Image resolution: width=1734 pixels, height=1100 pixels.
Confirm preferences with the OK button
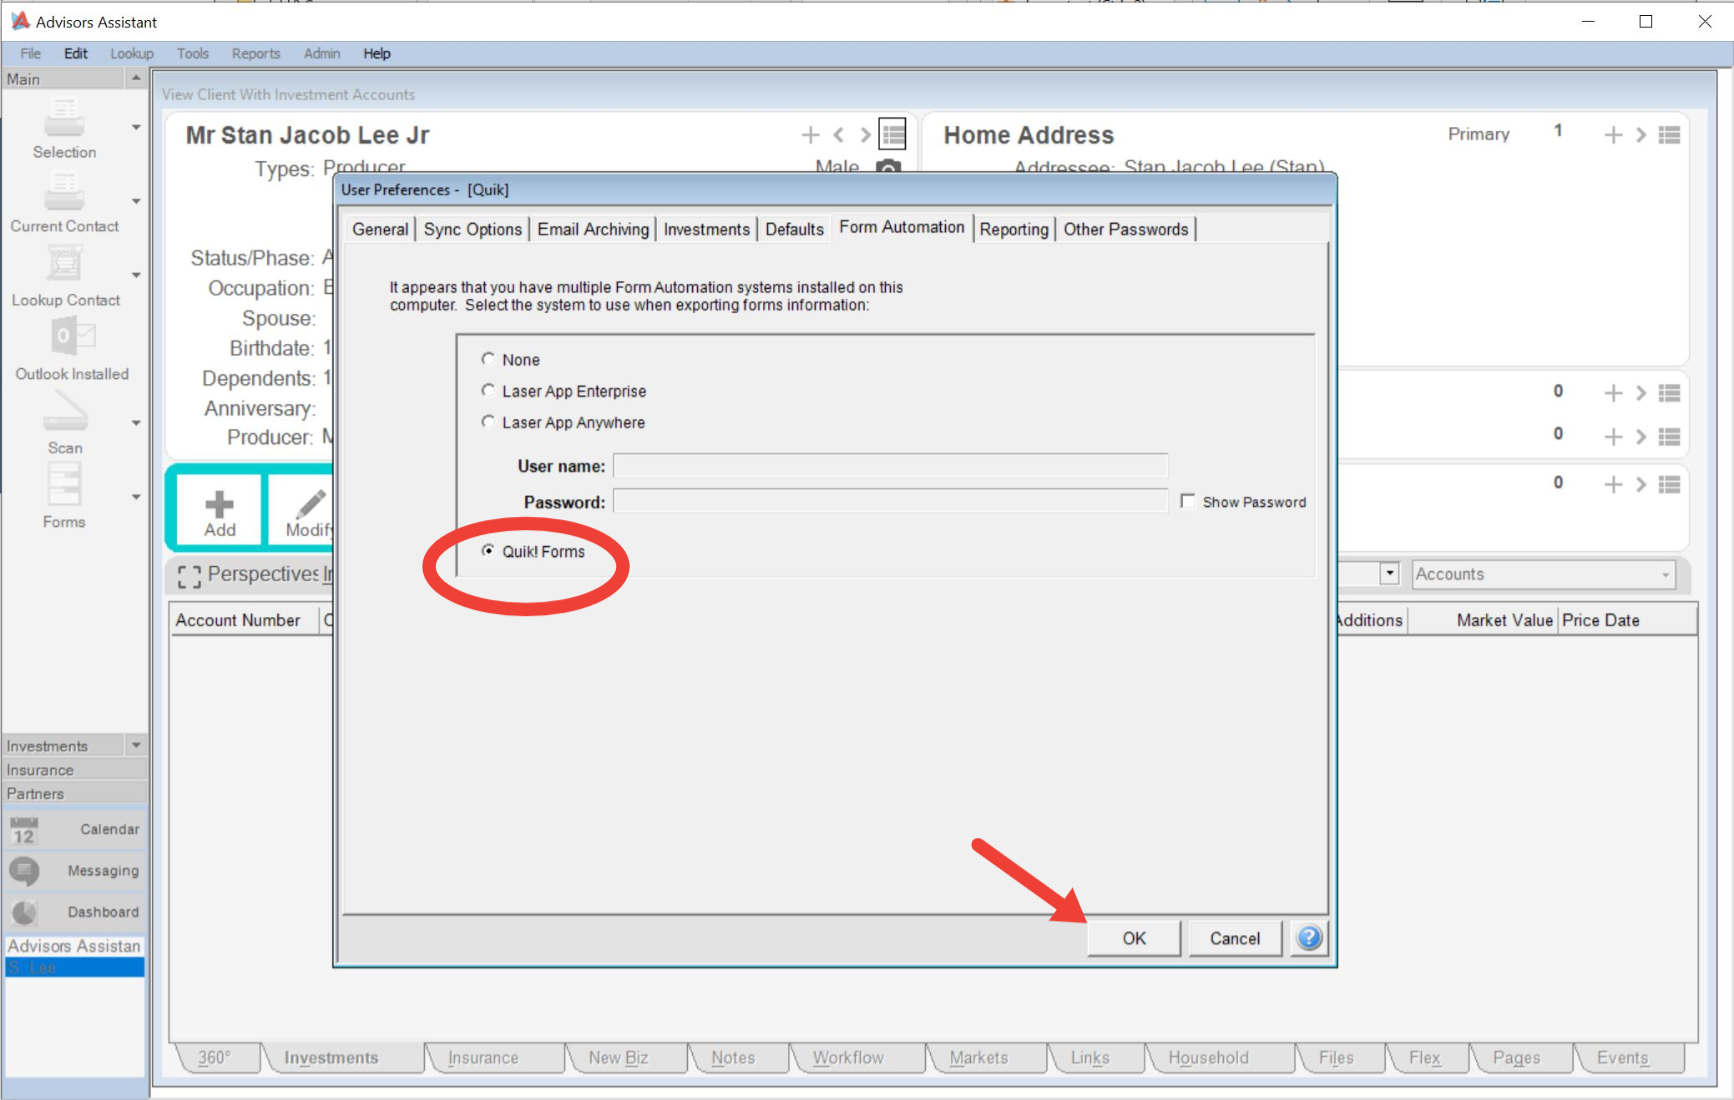point(1134,938)
